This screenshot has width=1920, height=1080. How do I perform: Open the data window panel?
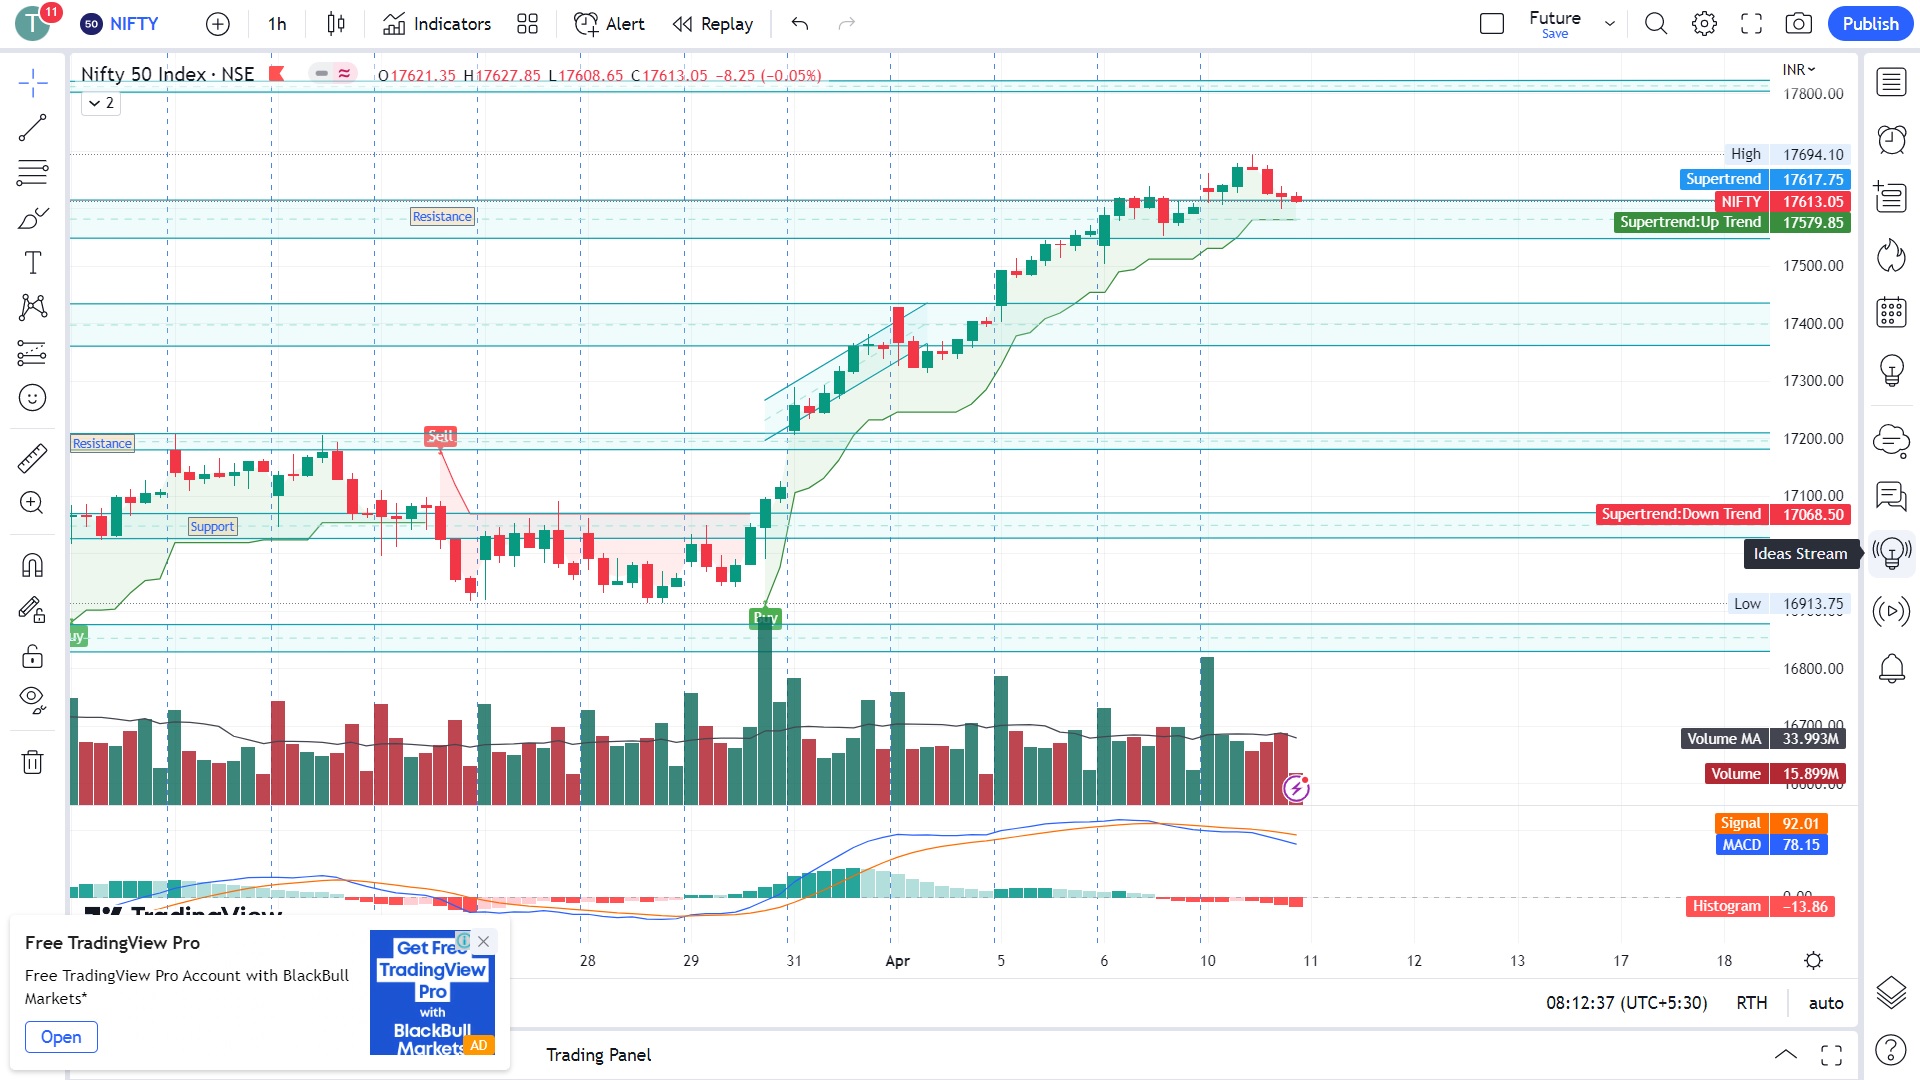[1891, 197]
